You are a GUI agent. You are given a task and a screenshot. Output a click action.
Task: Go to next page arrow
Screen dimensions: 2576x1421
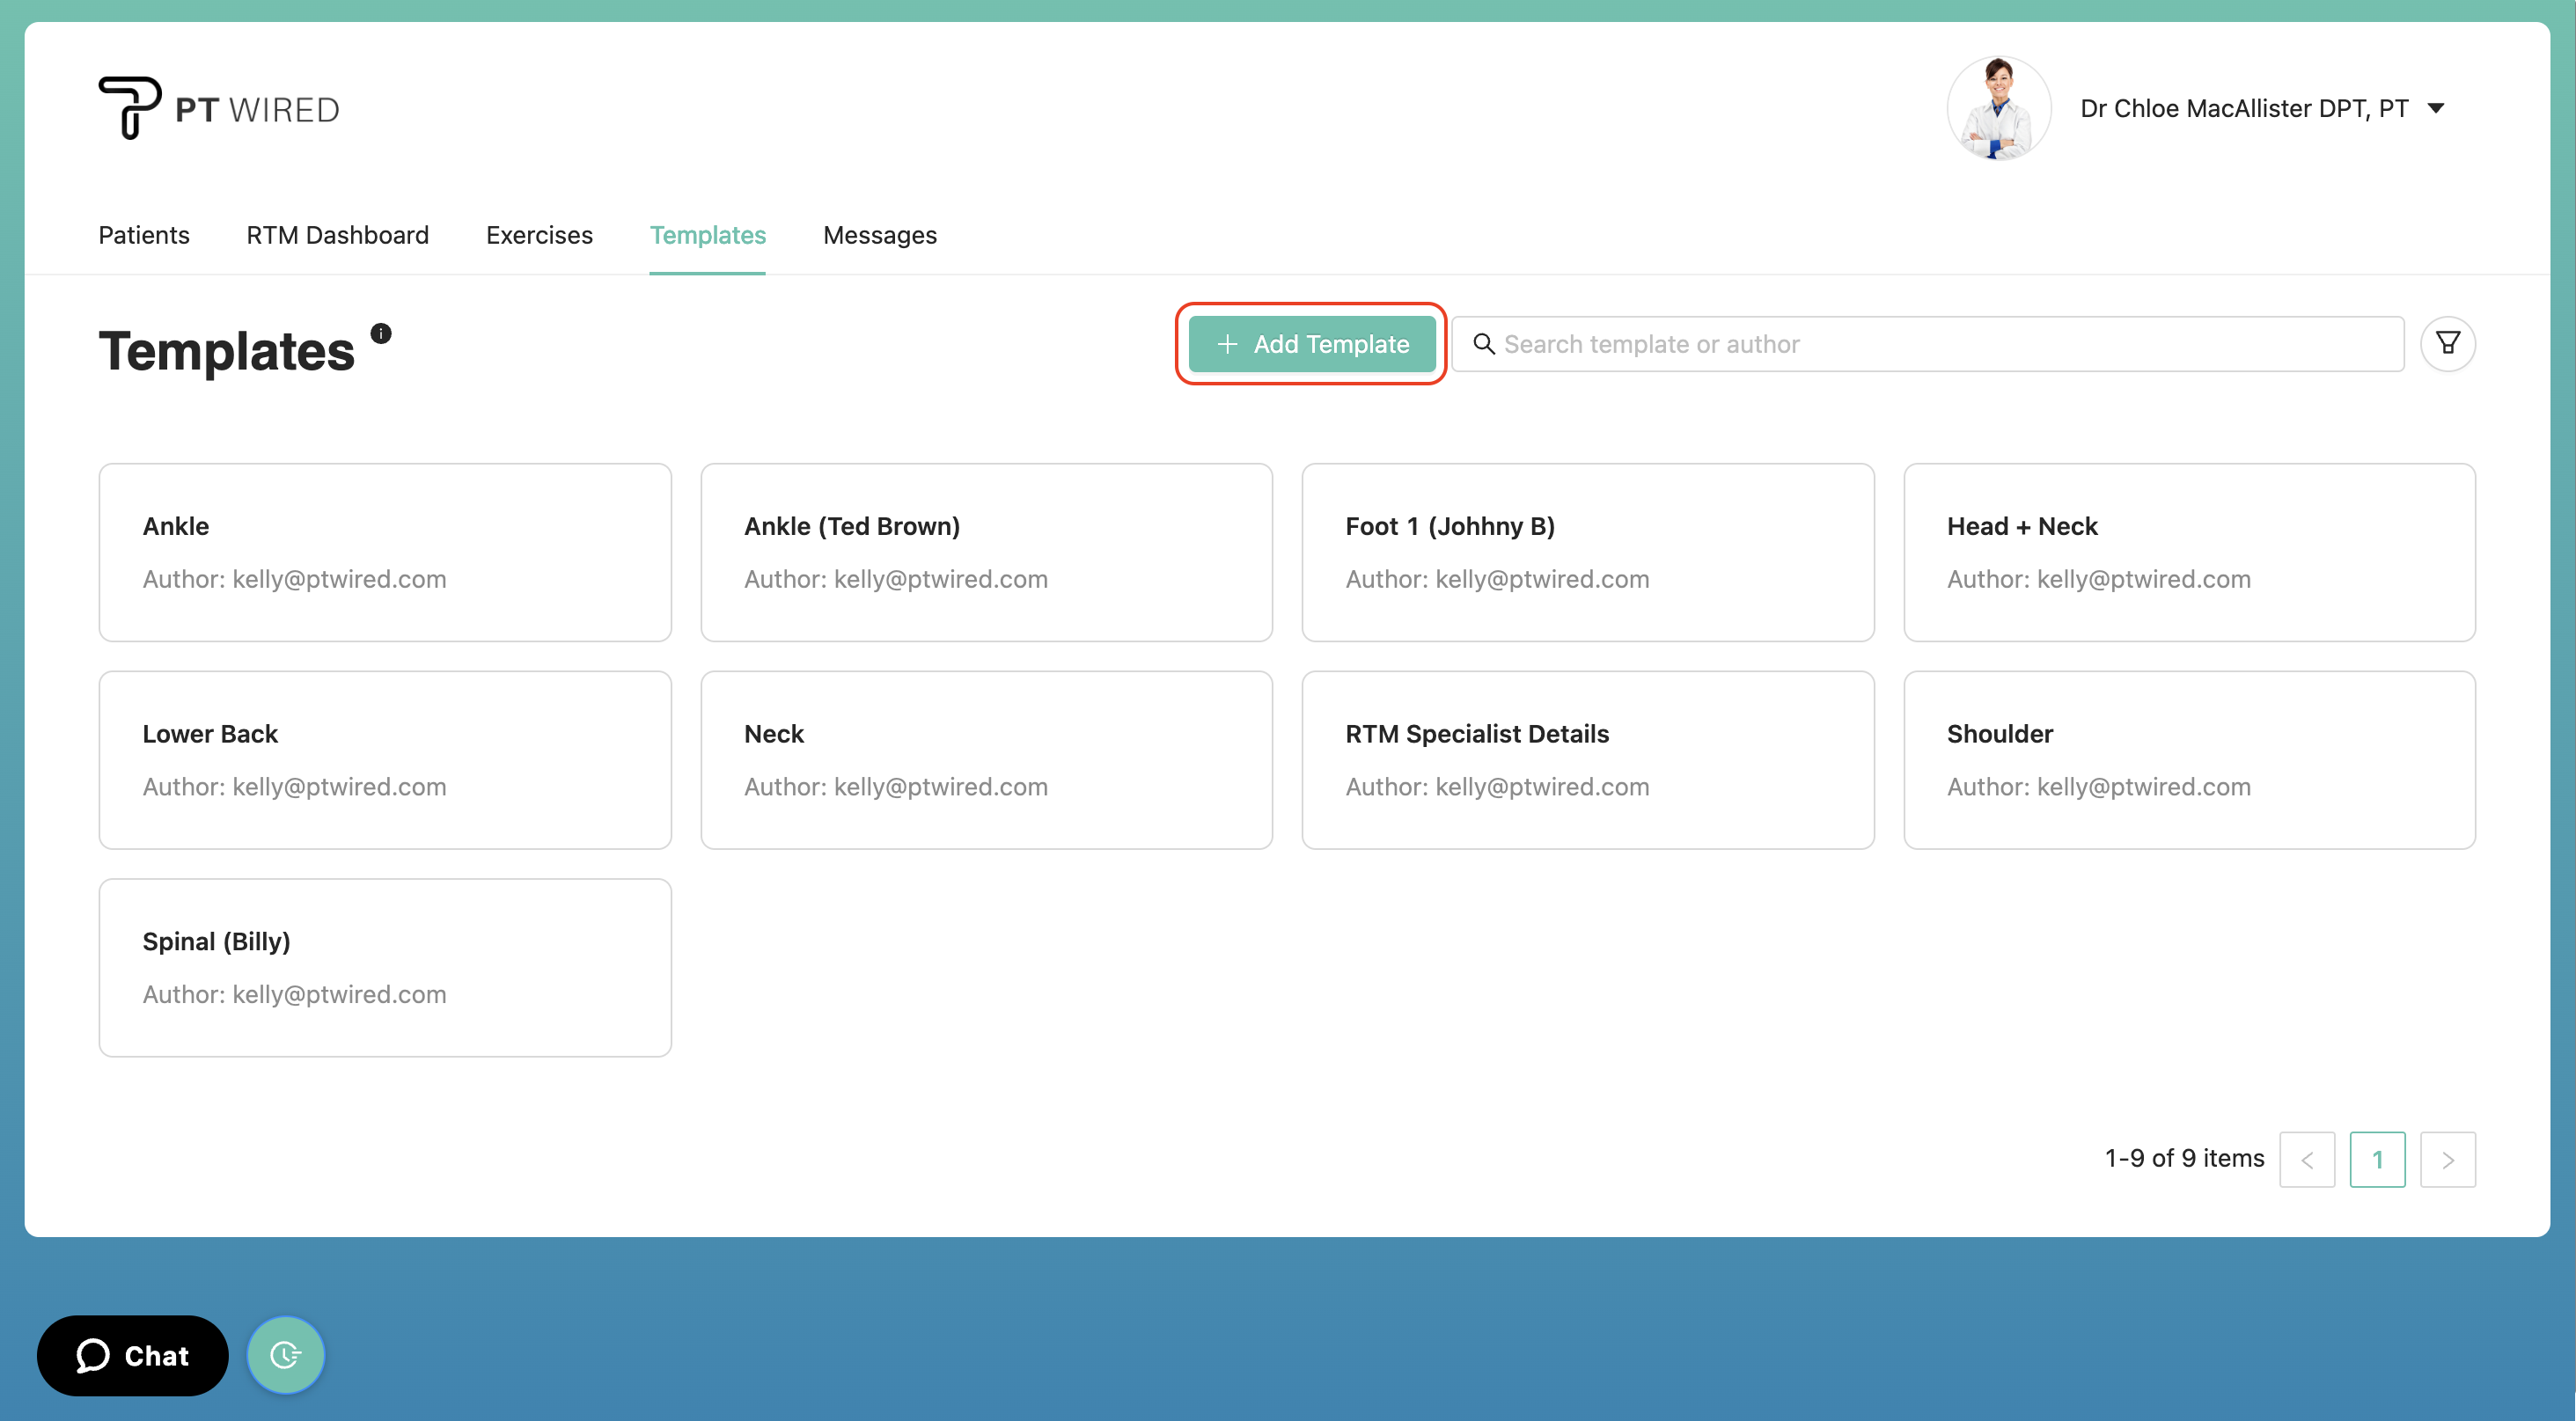point(2447,1159)
